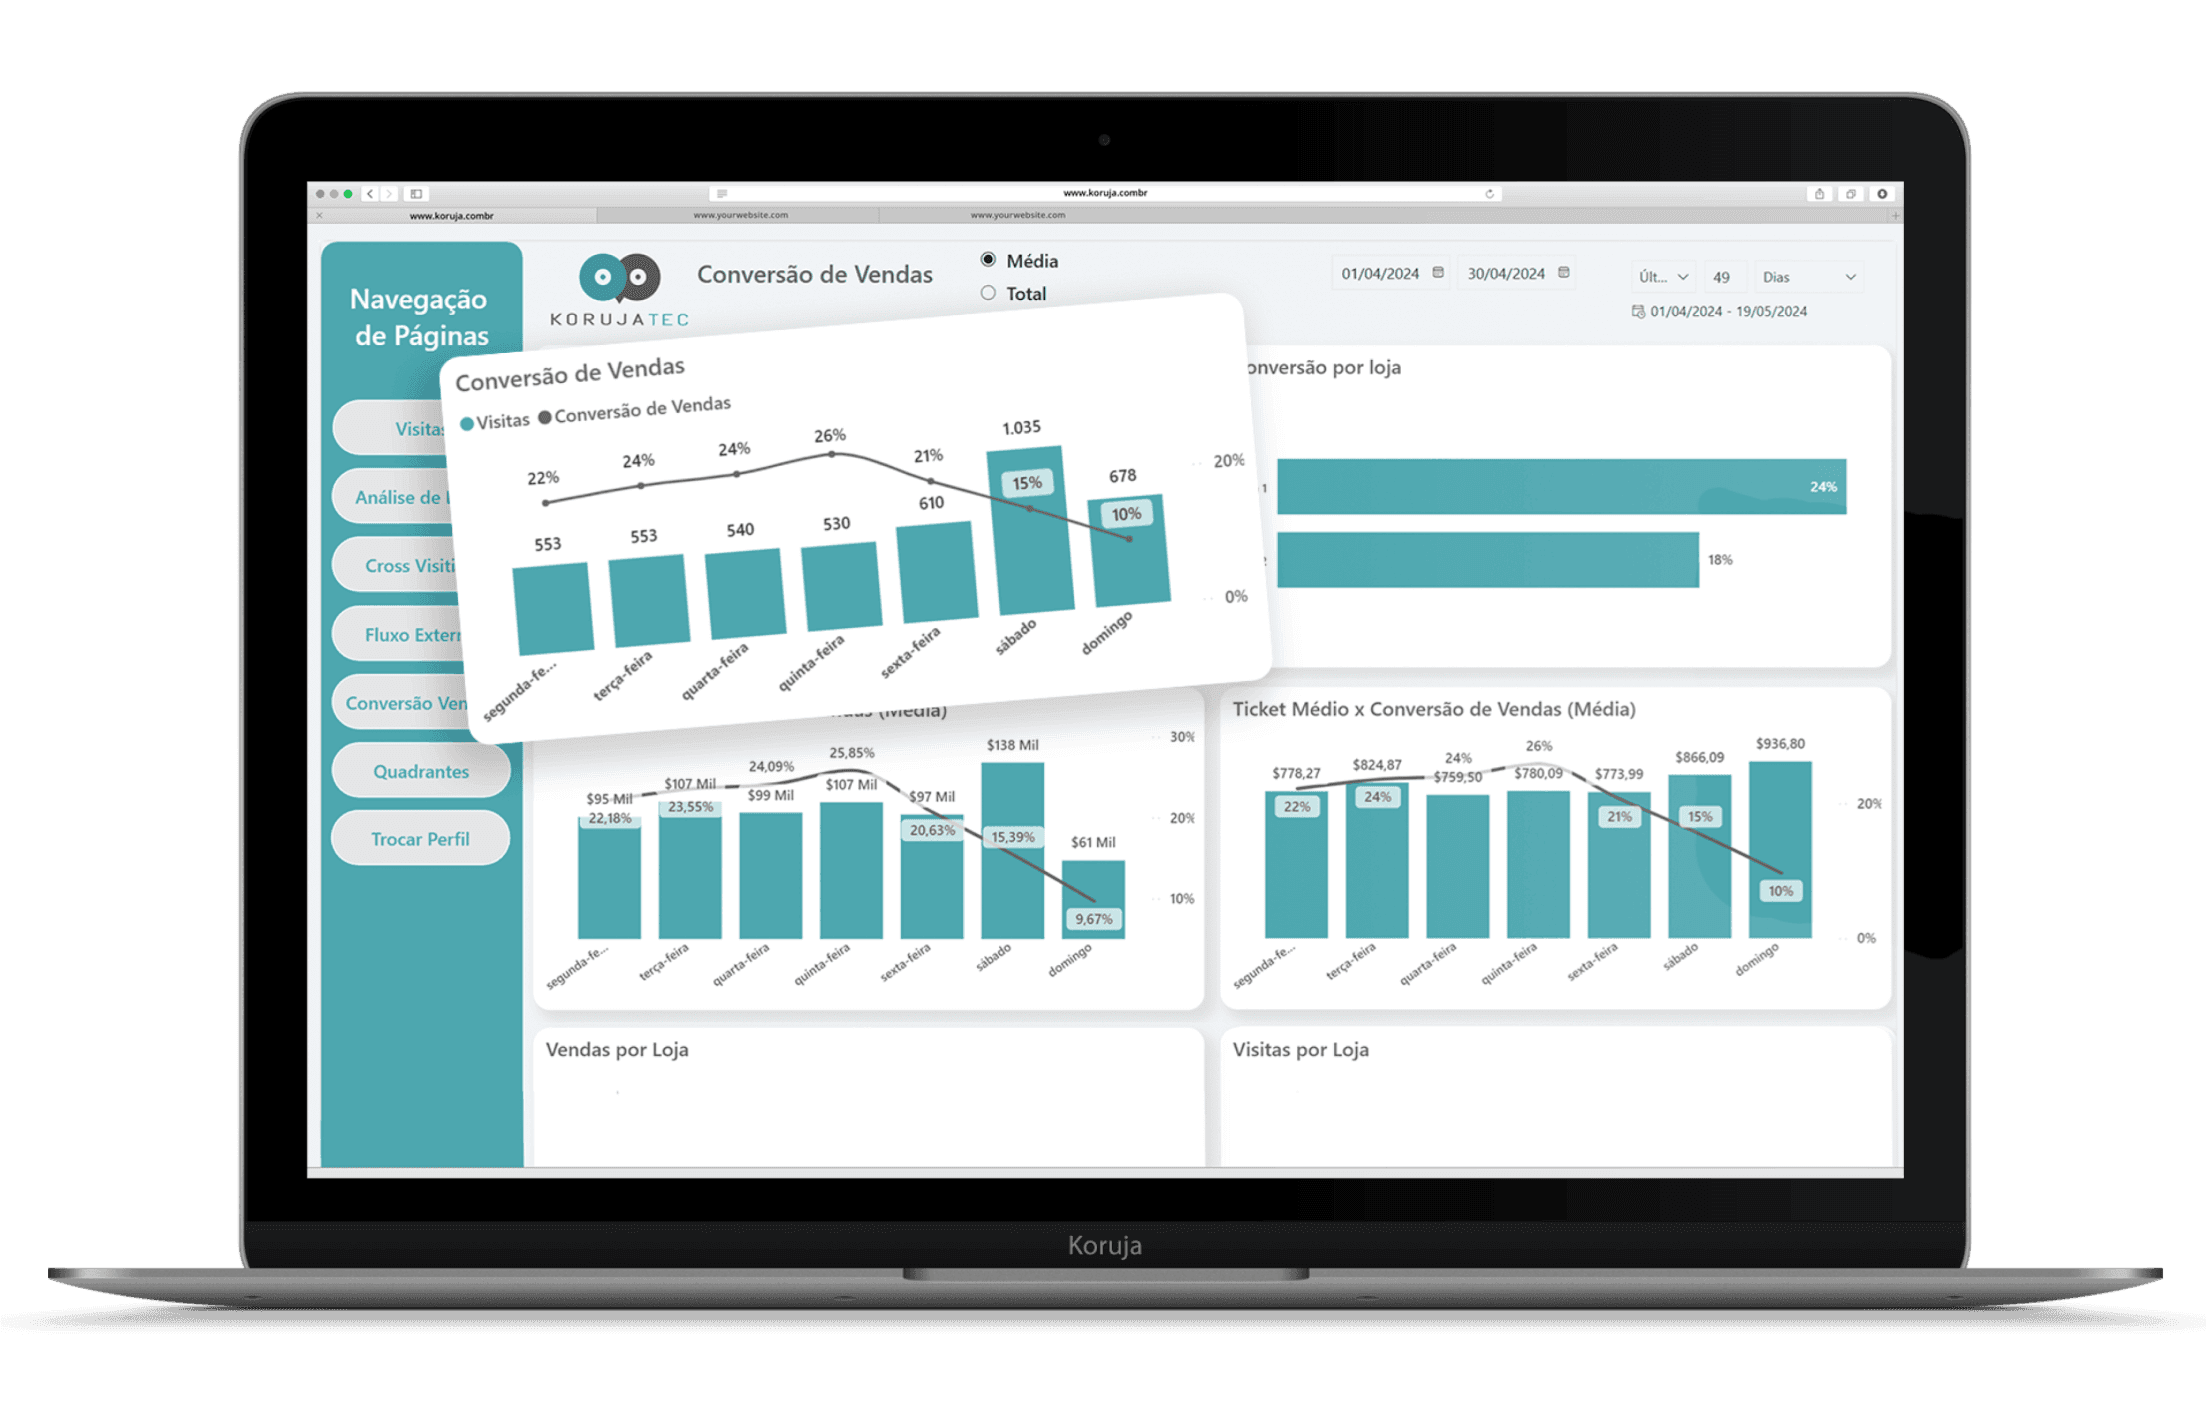The height and width of the screenshot is (1424, 2207).
Task: Click the browser downloads circle icon
Action: 1882,194
